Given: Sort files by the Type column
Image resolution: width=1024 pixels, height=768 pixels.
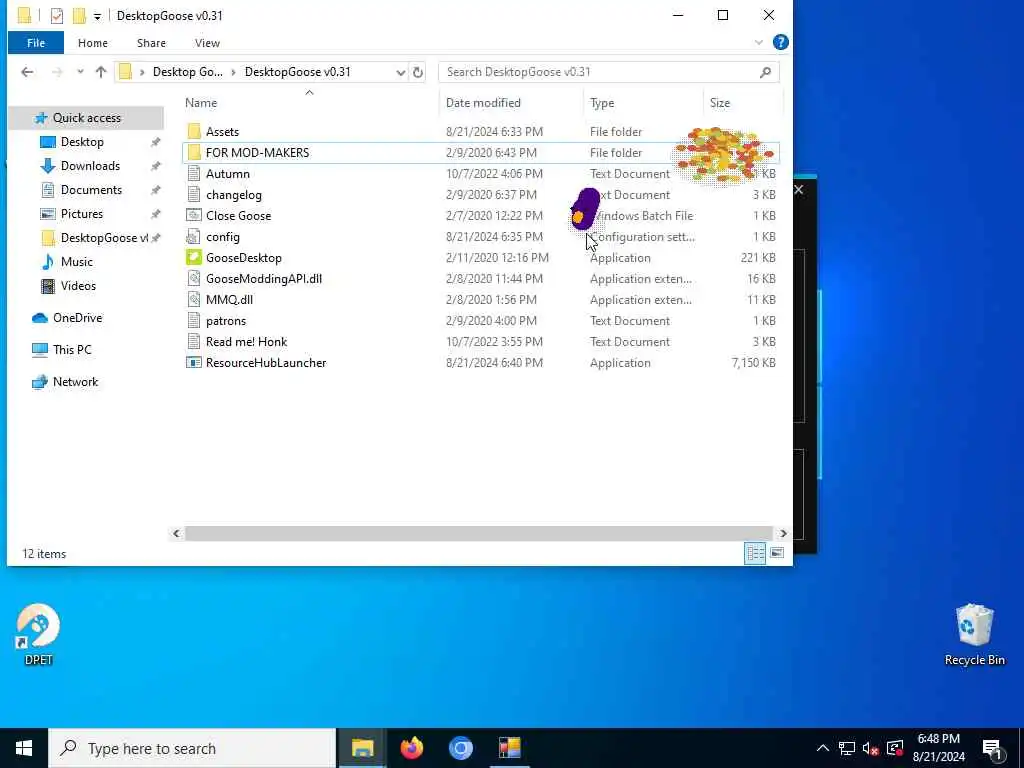Looking at the screenshot, I should [x=602, y=103].
